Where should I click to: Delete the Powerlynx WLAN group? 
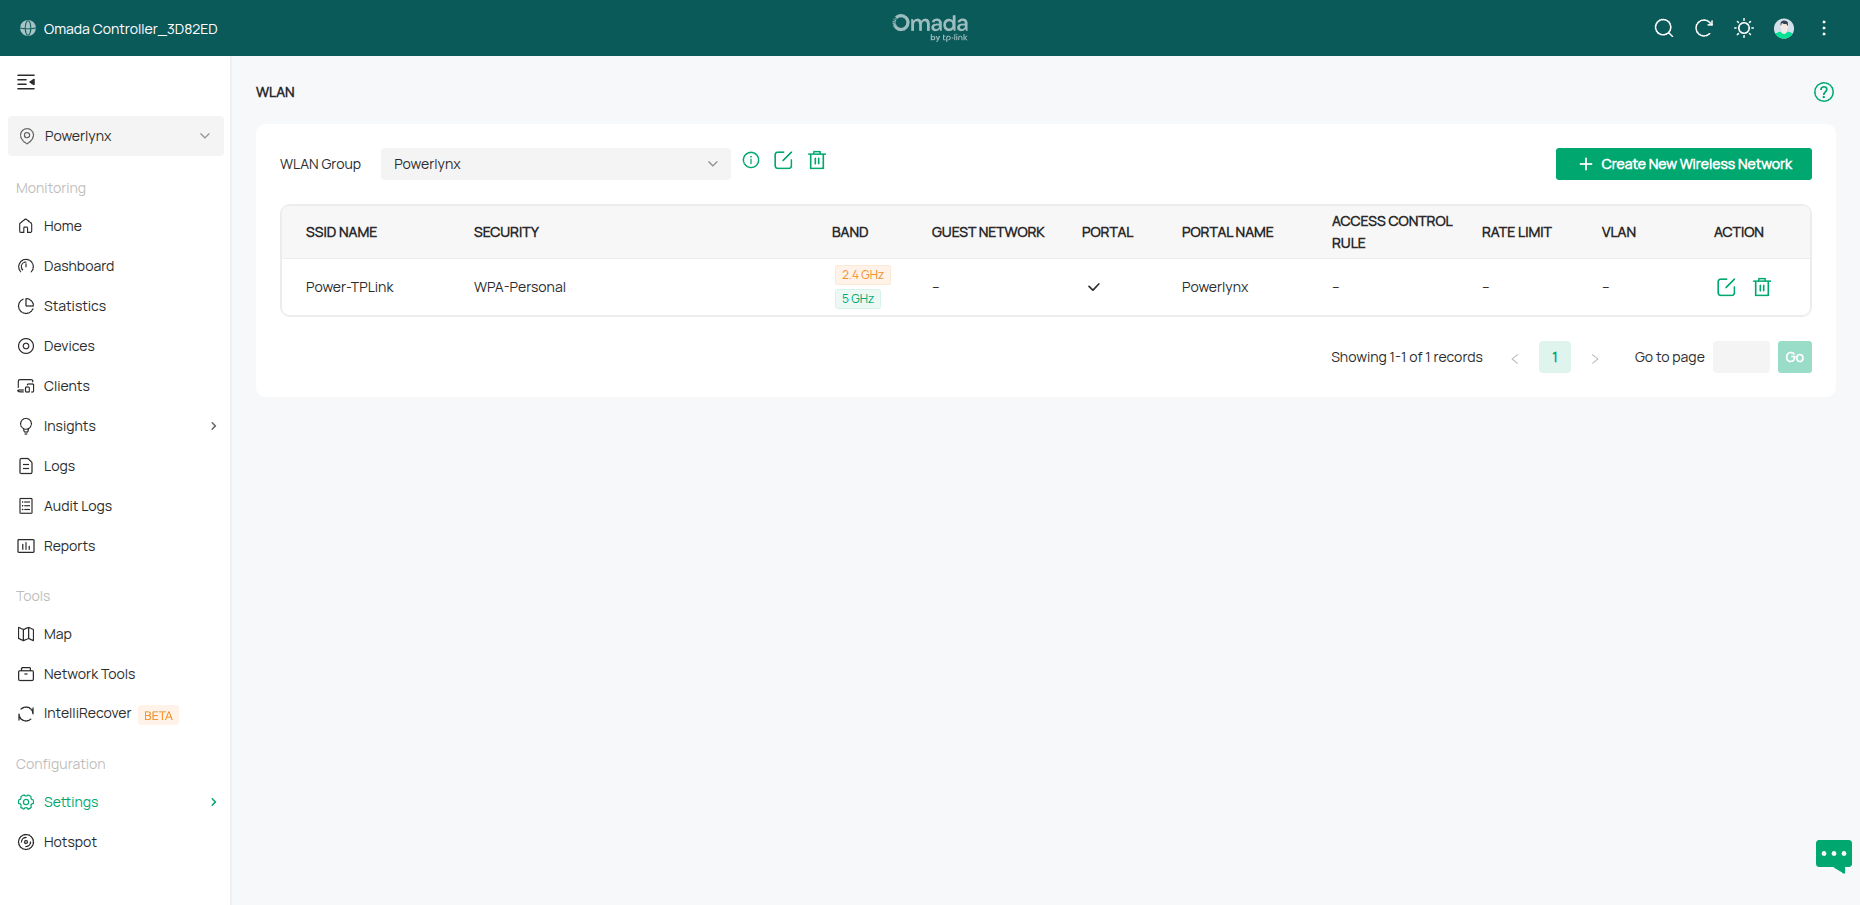(817, 160)
